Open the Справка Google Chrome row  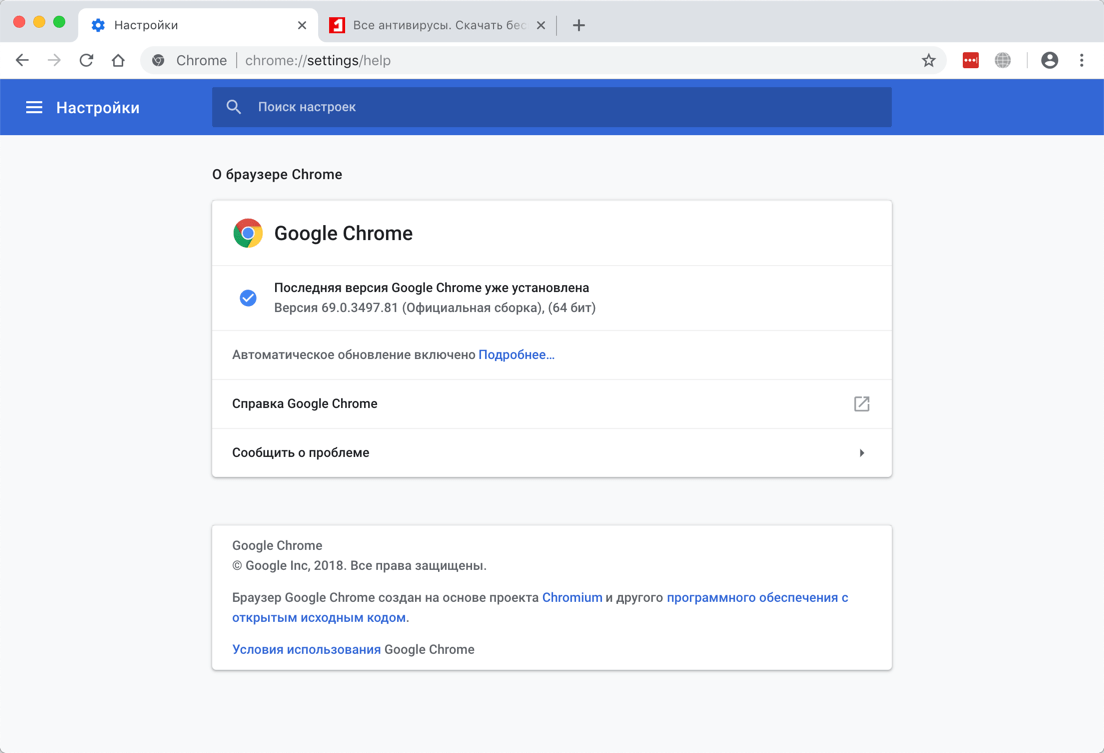pos(552,404)
